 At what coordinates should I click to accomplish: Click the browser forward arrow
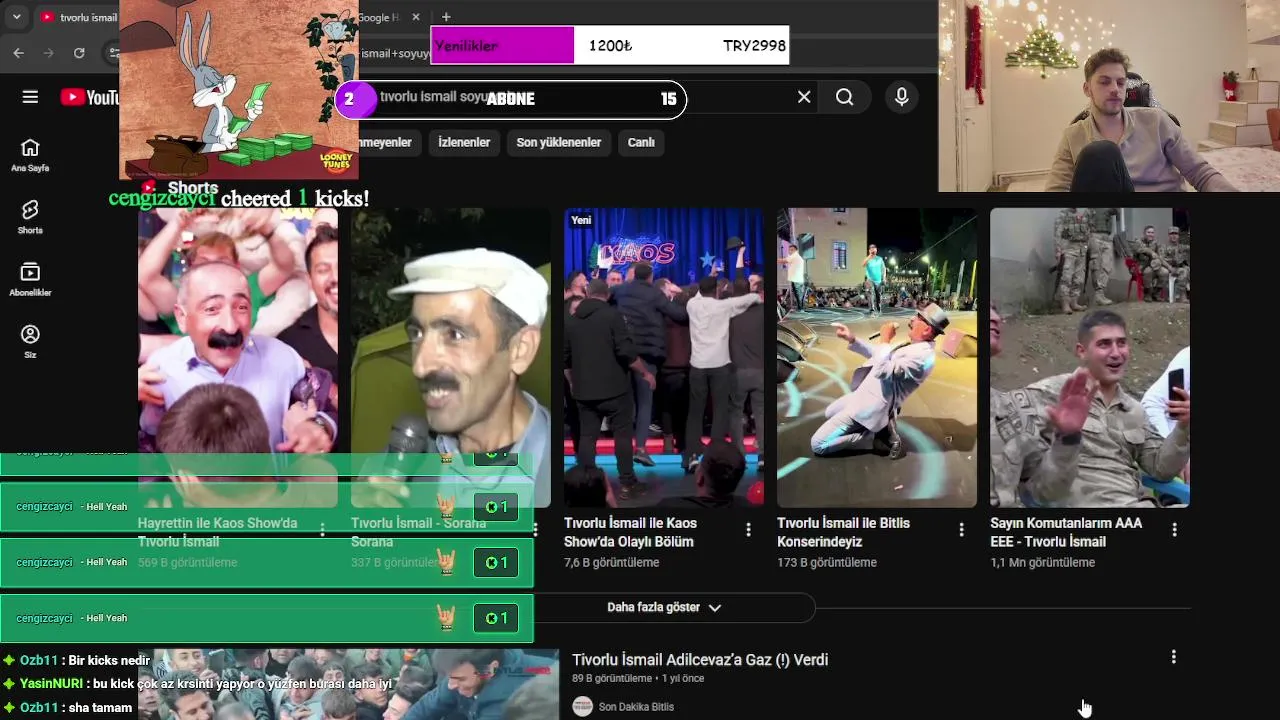point(48,53)
